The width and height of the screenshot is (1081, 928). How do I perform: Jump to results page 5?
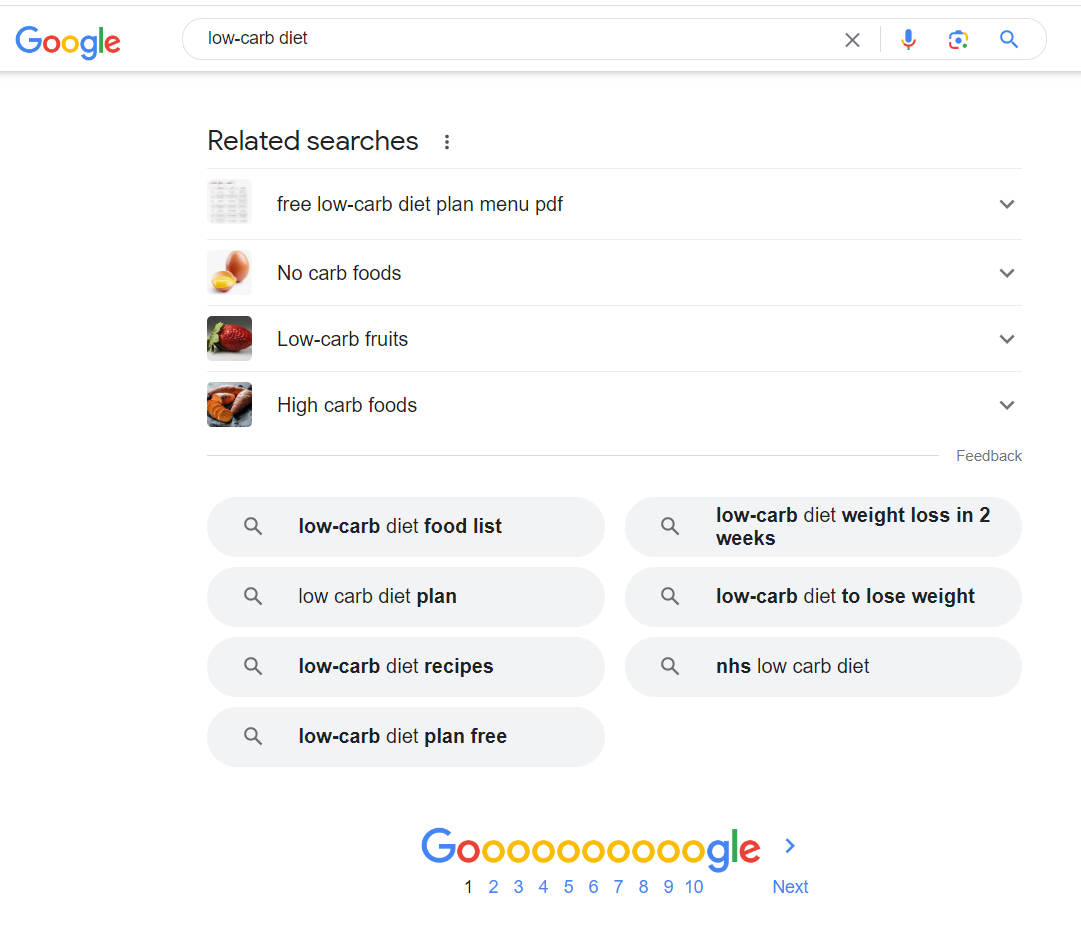pos(568,886)
